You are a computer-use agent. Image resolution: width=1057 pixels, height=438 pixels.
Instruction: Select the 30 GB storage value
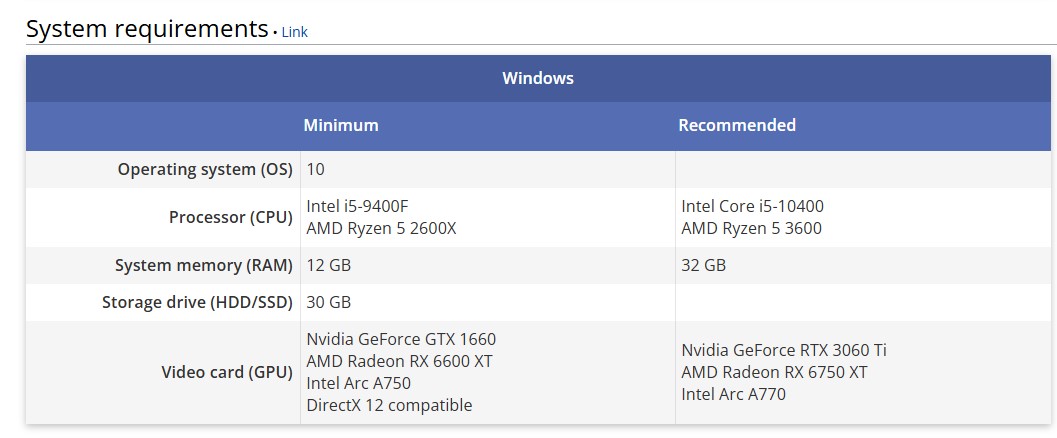pos(329,302)
